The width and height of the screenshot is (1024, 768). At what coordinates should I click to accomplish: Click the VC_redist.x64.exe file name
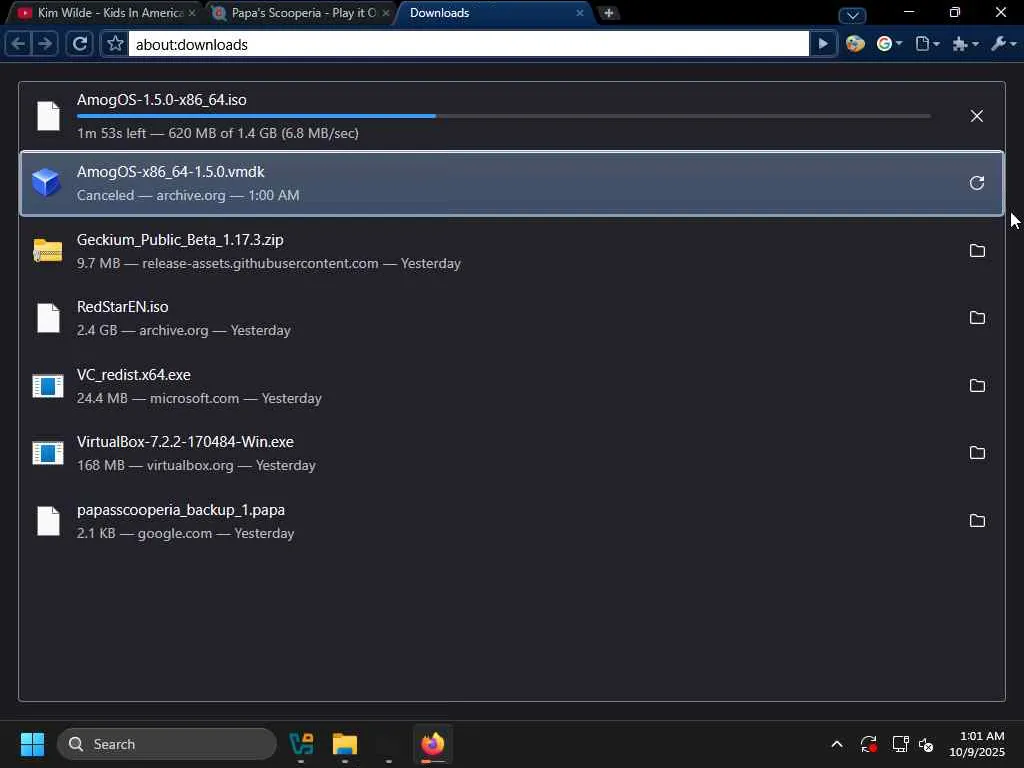pyautogui.click(x=134, y=375)
